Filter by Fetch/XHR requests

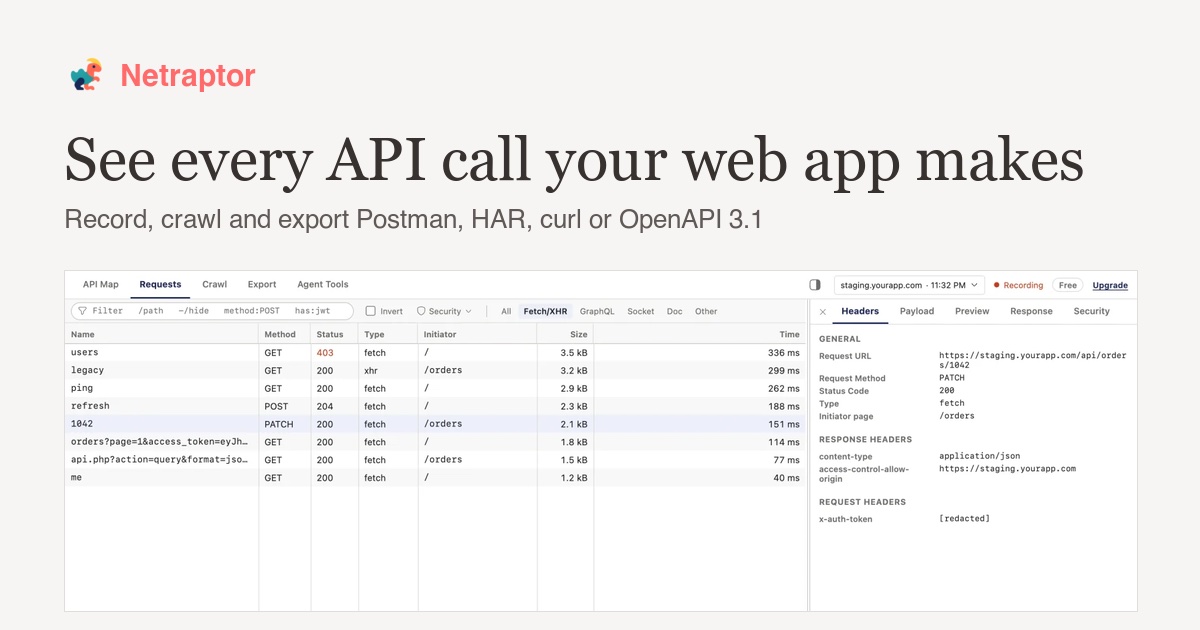(x=545, y=311)
